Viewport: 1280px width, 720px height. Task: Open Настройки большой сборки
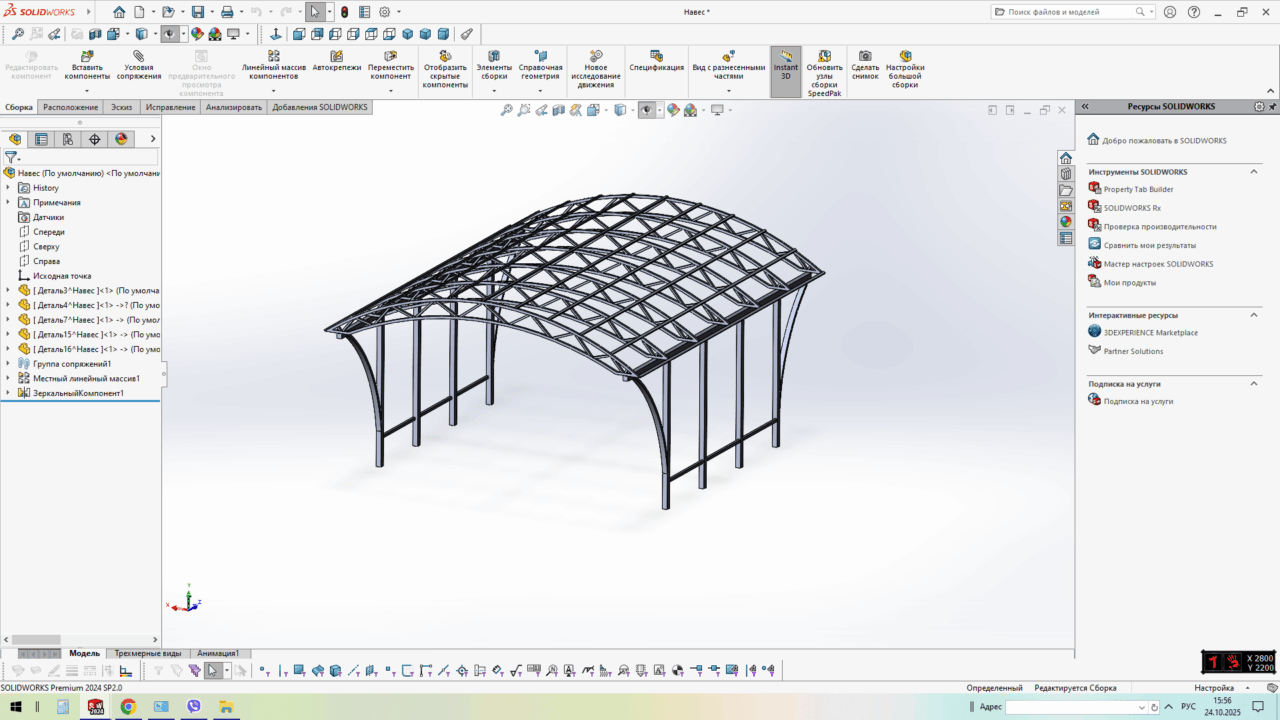tap(905, 57)
